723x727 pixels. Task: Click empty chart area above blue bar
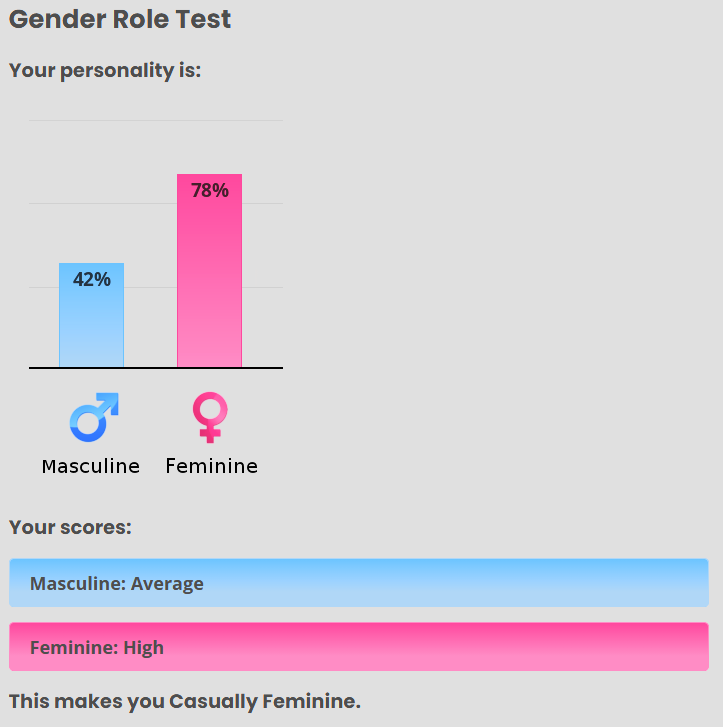point(91,190)
